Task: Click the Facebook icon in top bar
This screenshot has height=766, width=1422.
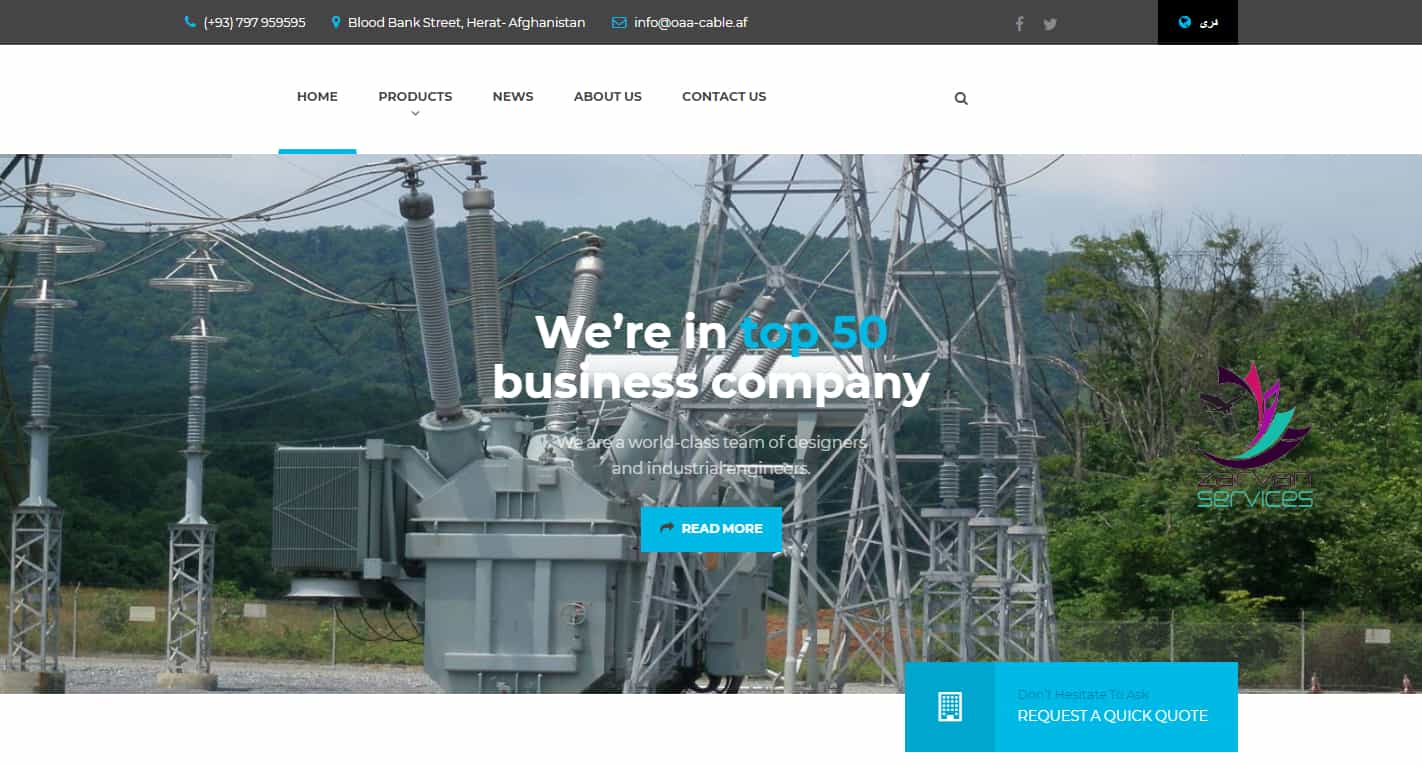Action: (1019, 24)
